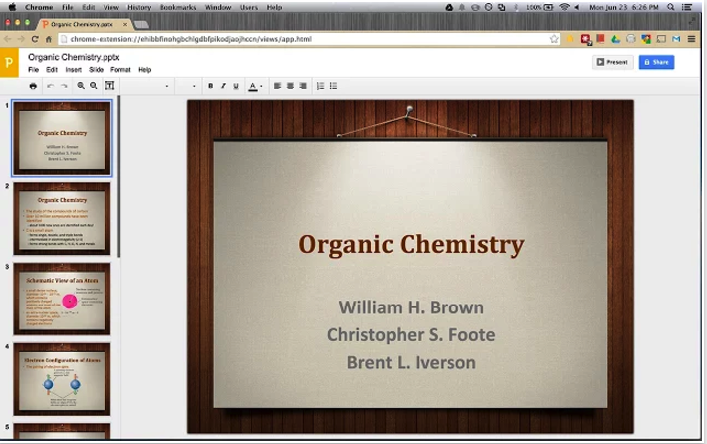This screenshot has height=444, width=707.
Task: Toggle underline formatting
Action: (x=236, y=86)
